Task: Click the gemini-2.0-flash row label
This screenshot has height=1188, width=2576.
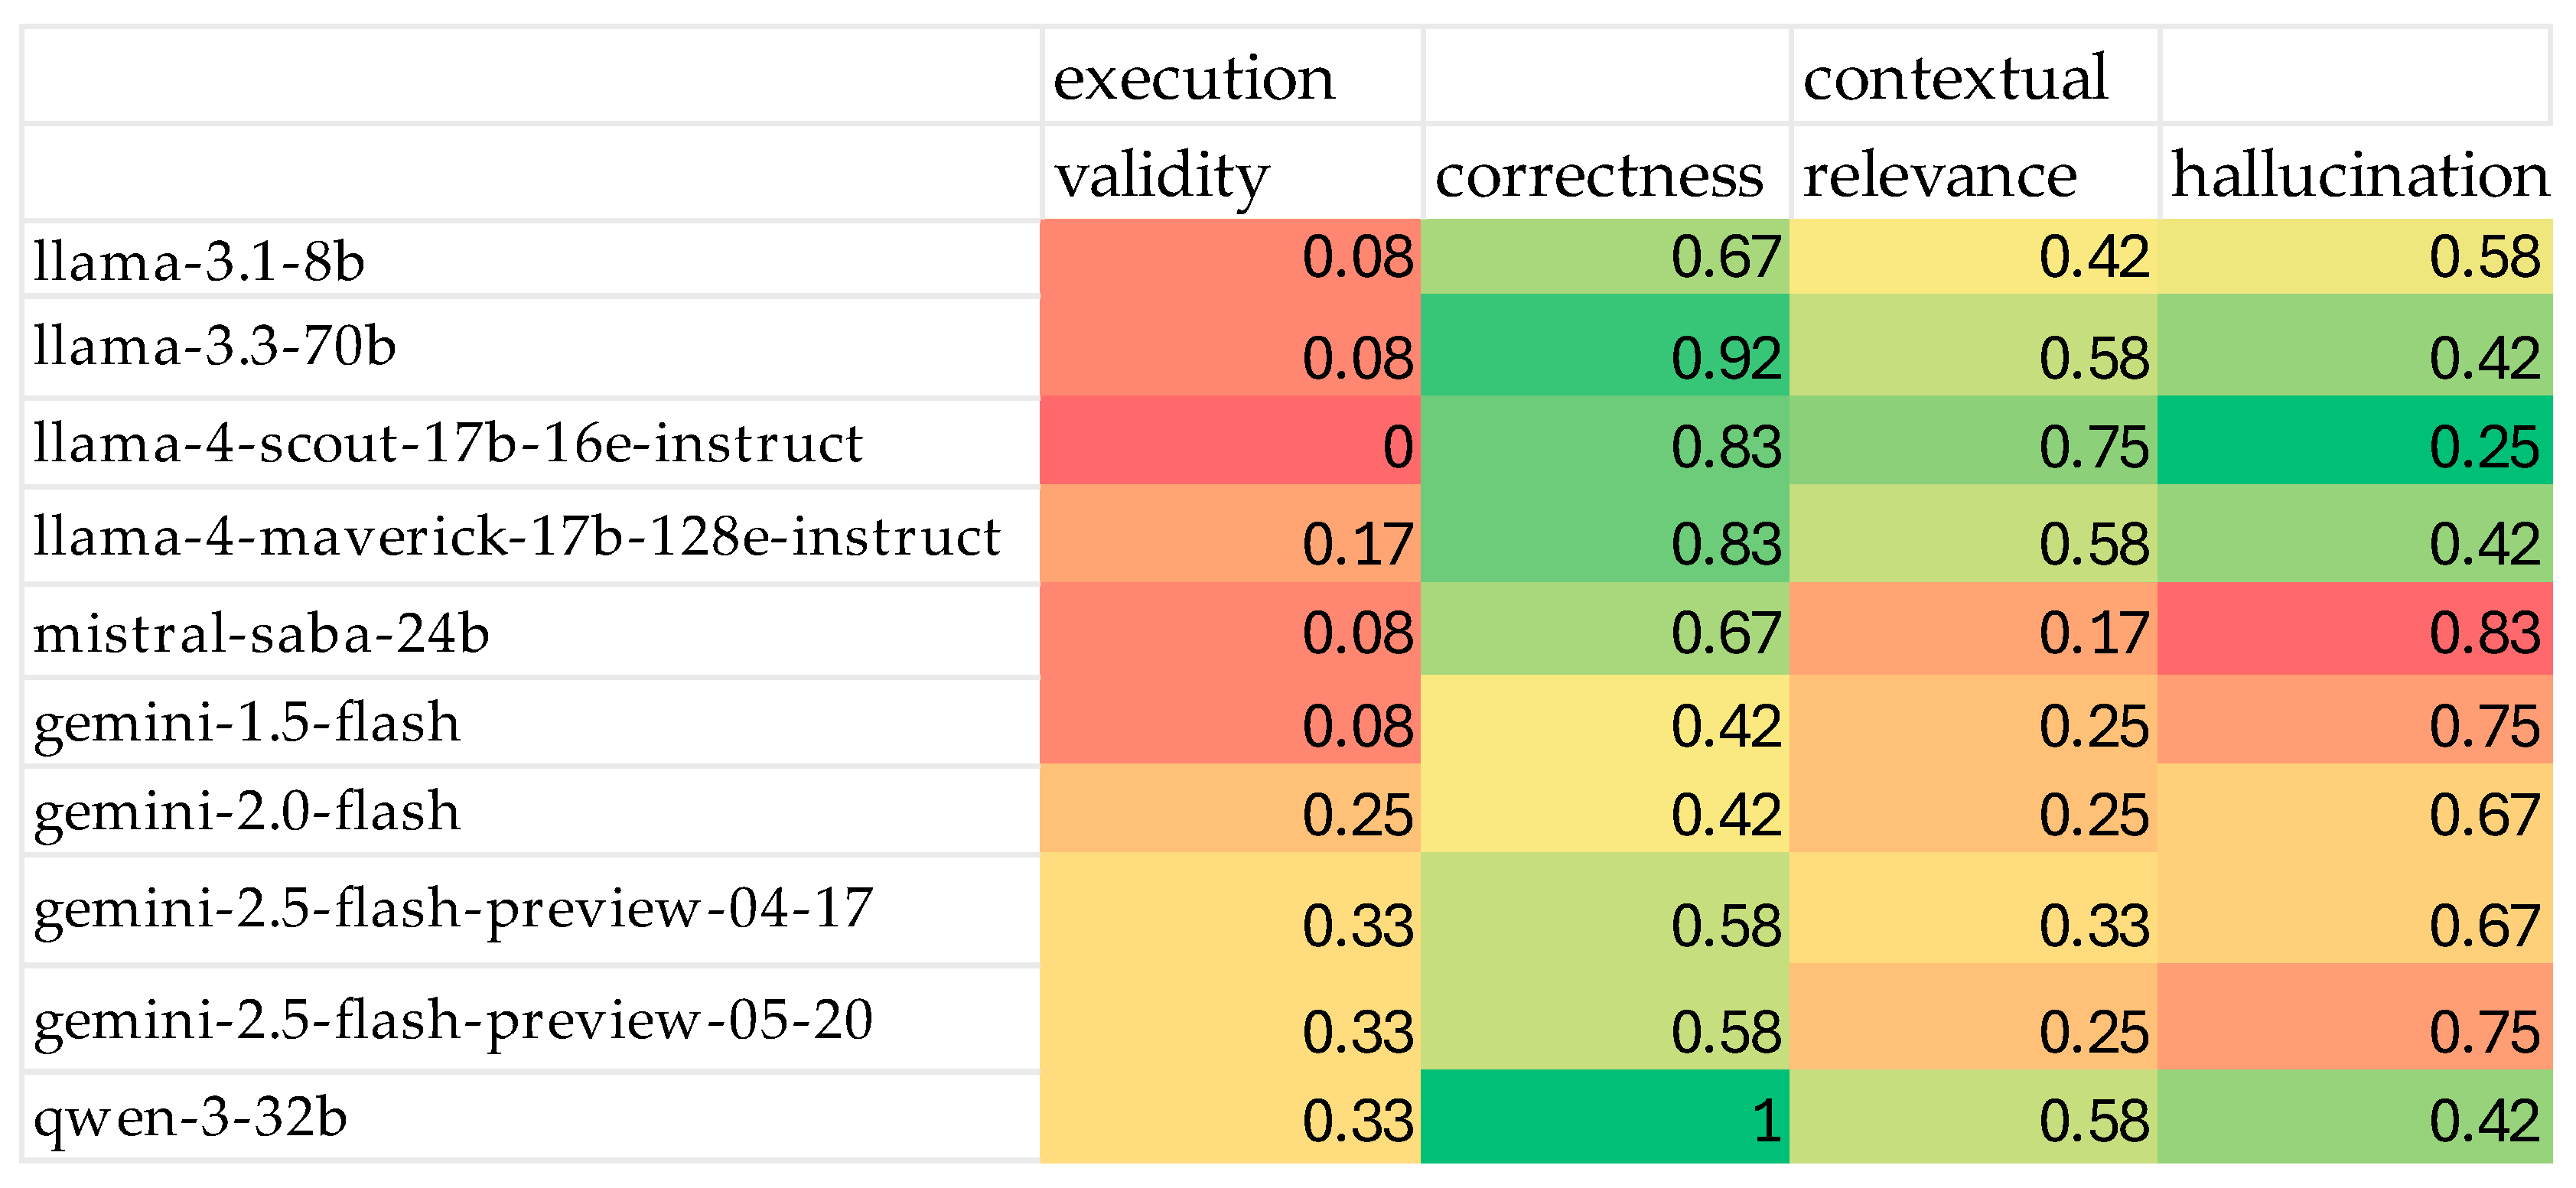Action: click(x=247, y=811)
